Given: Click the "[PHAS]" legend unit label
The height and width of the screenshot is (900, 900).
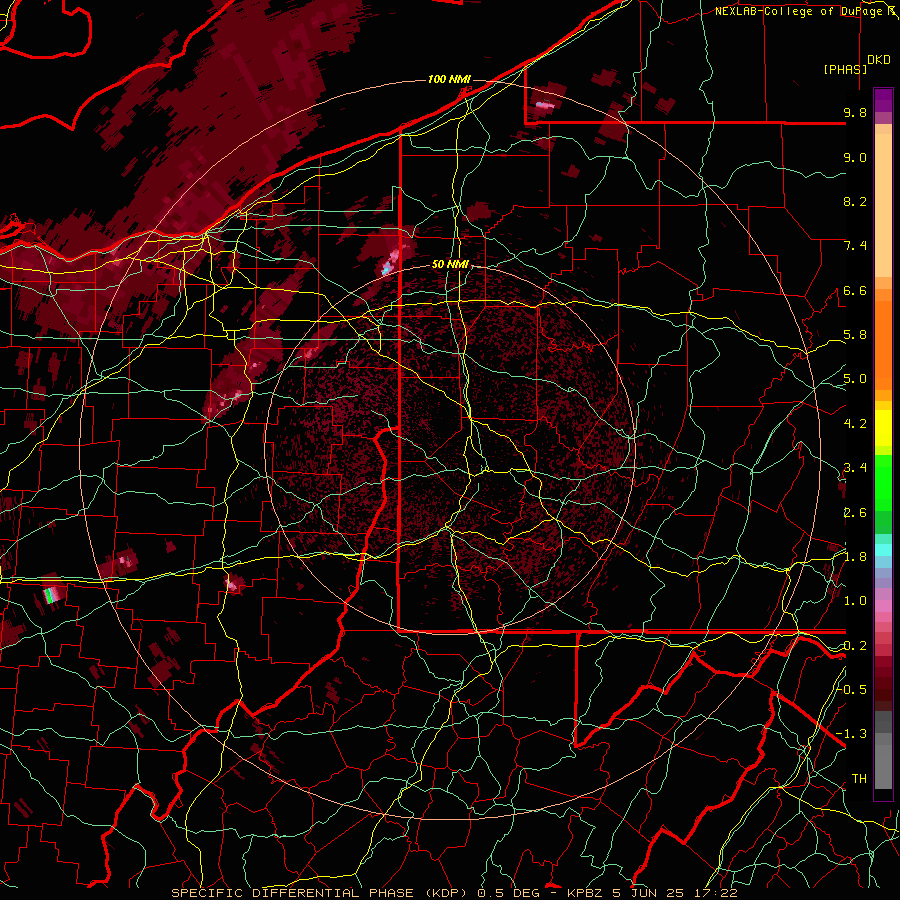Looking at the screenshot, I should pyautogui.click(x=845, y=69).
